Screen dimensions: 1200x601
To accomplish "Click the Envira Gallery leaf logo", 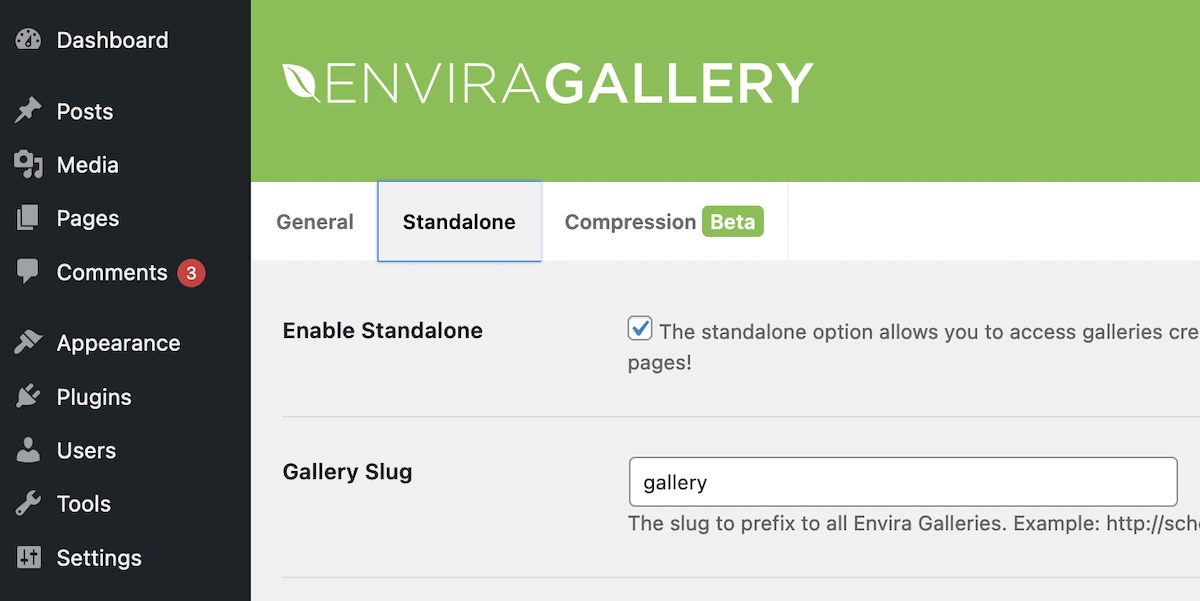I will (x=301, y=83).
